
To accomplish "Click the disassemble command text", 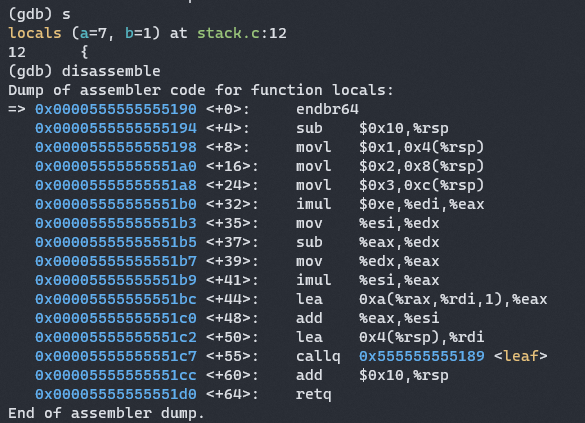I will click(111, 71).
